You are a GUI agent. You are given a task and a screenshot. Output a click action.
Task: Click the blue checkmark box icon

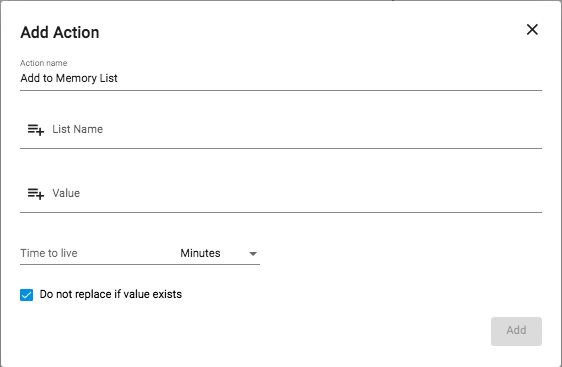point(27,295)
